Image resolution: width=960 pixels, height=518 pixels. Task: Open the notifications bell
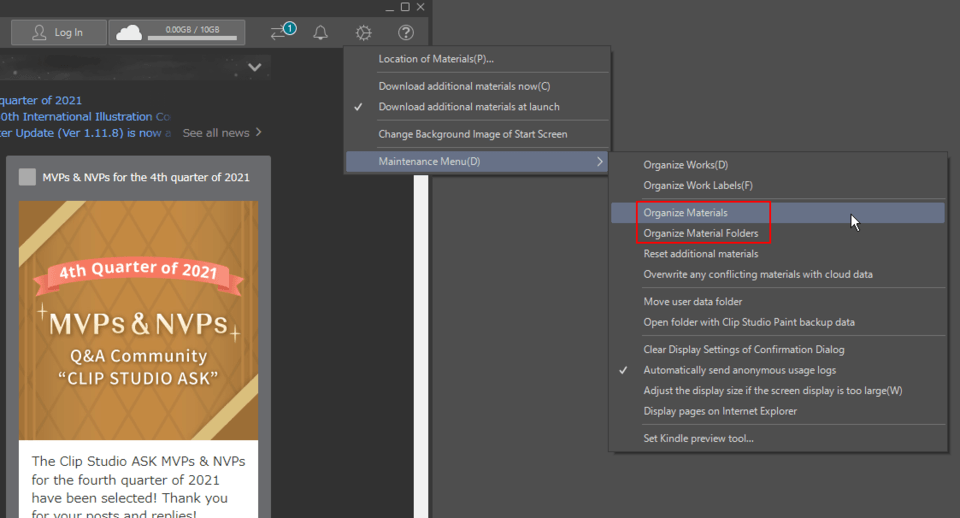point(320,32)
